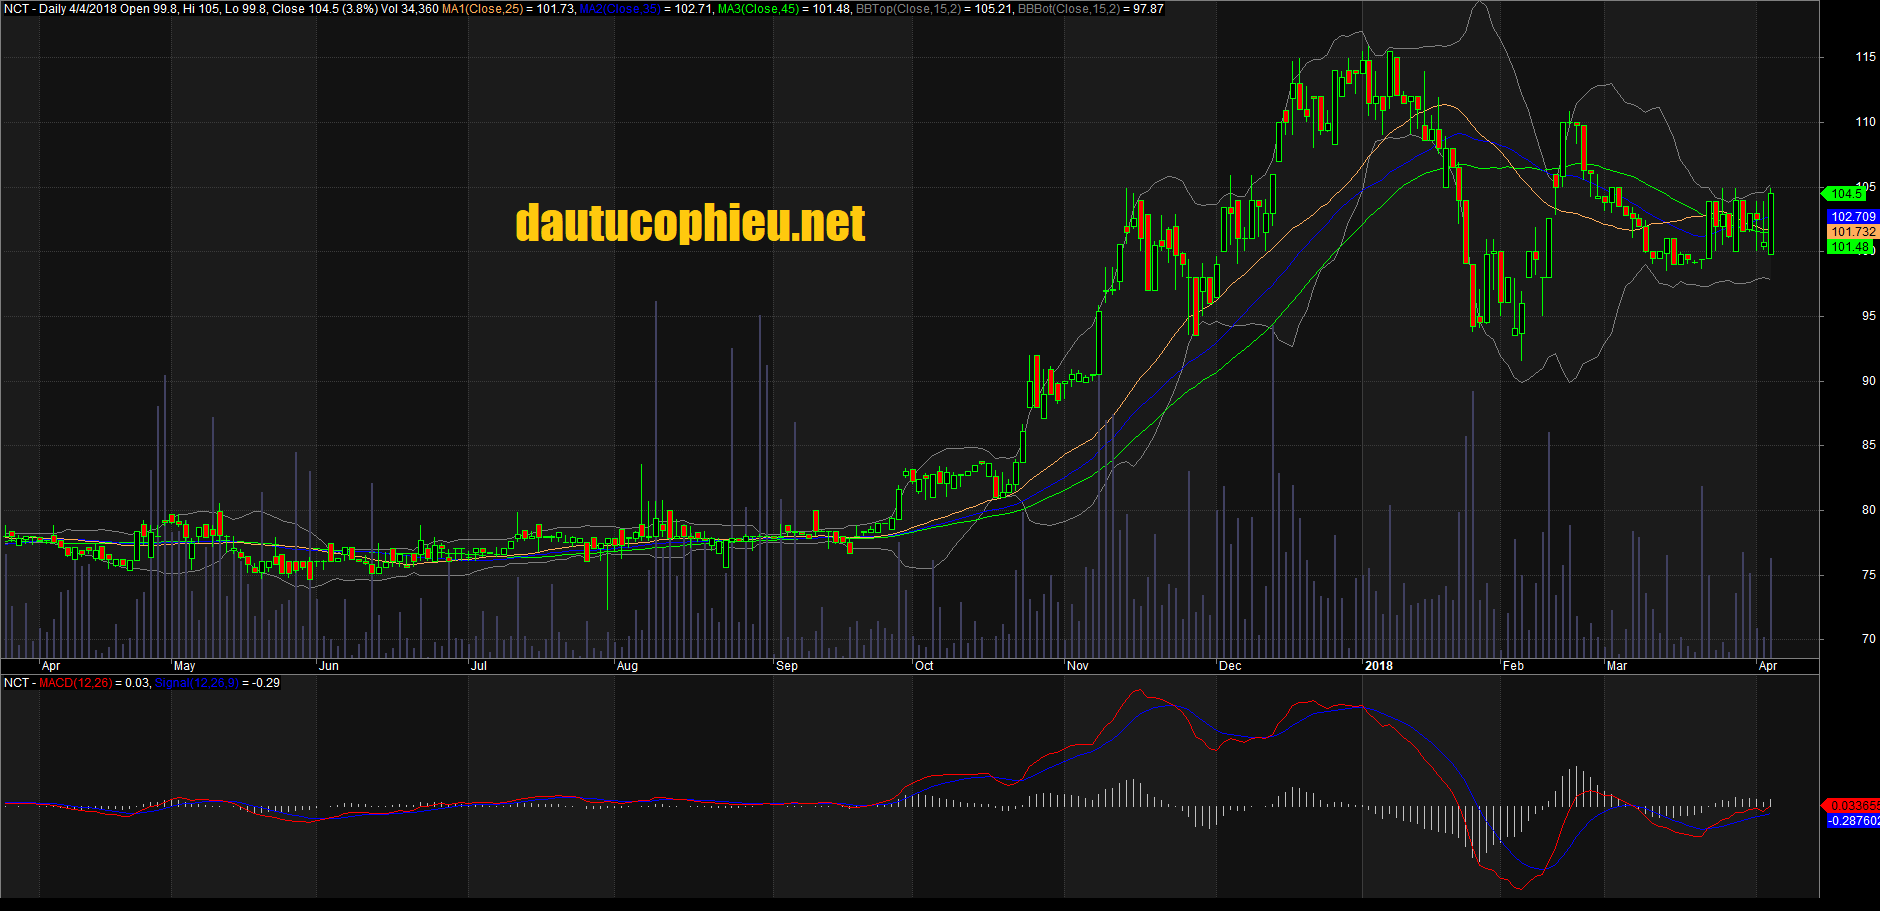Viewport: 1880px width, 911px height.
Task: Click the Oct label on time axis
Action: point(924,666)
